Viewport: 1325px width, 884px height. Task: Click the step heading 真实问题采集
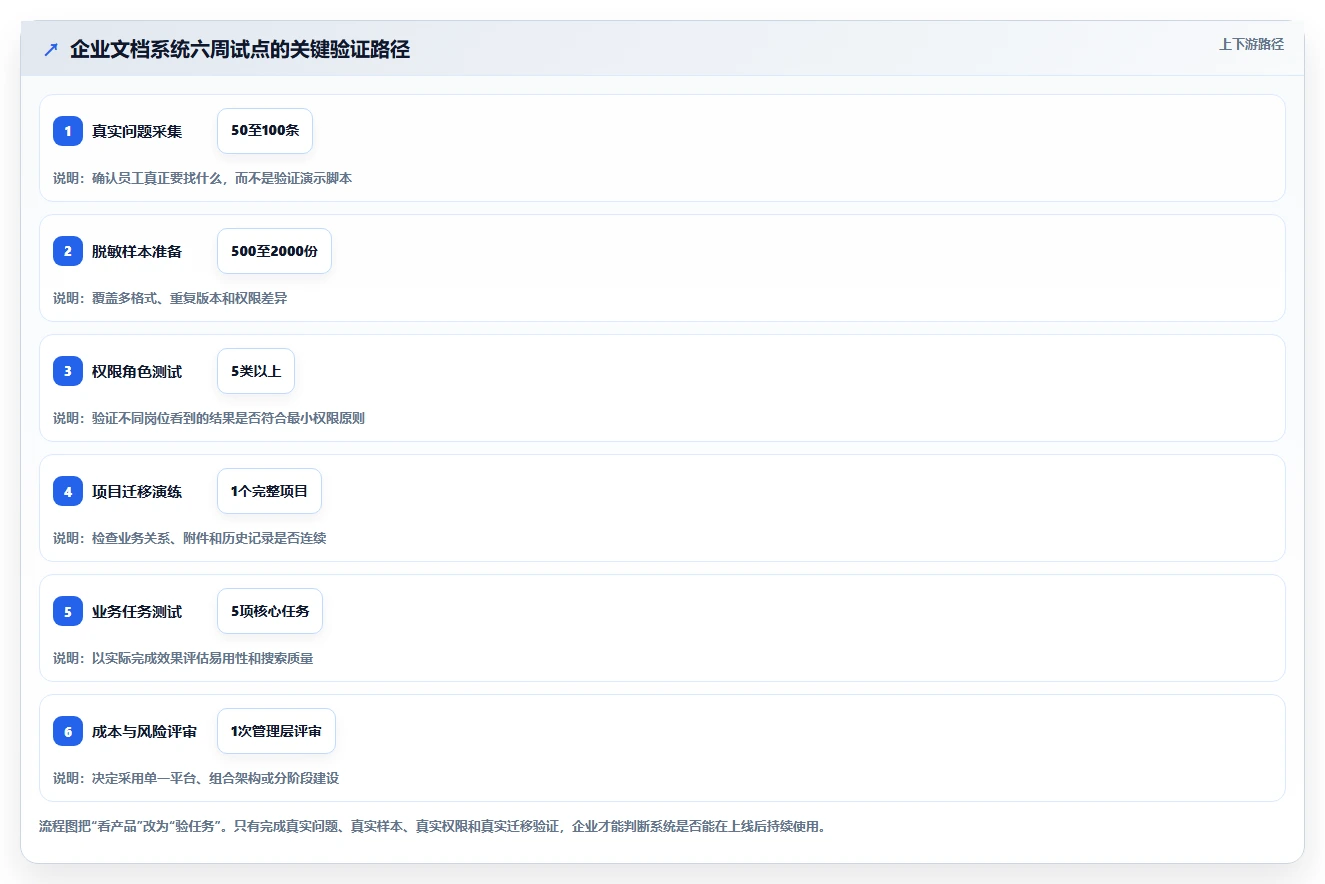coord(137,131)
